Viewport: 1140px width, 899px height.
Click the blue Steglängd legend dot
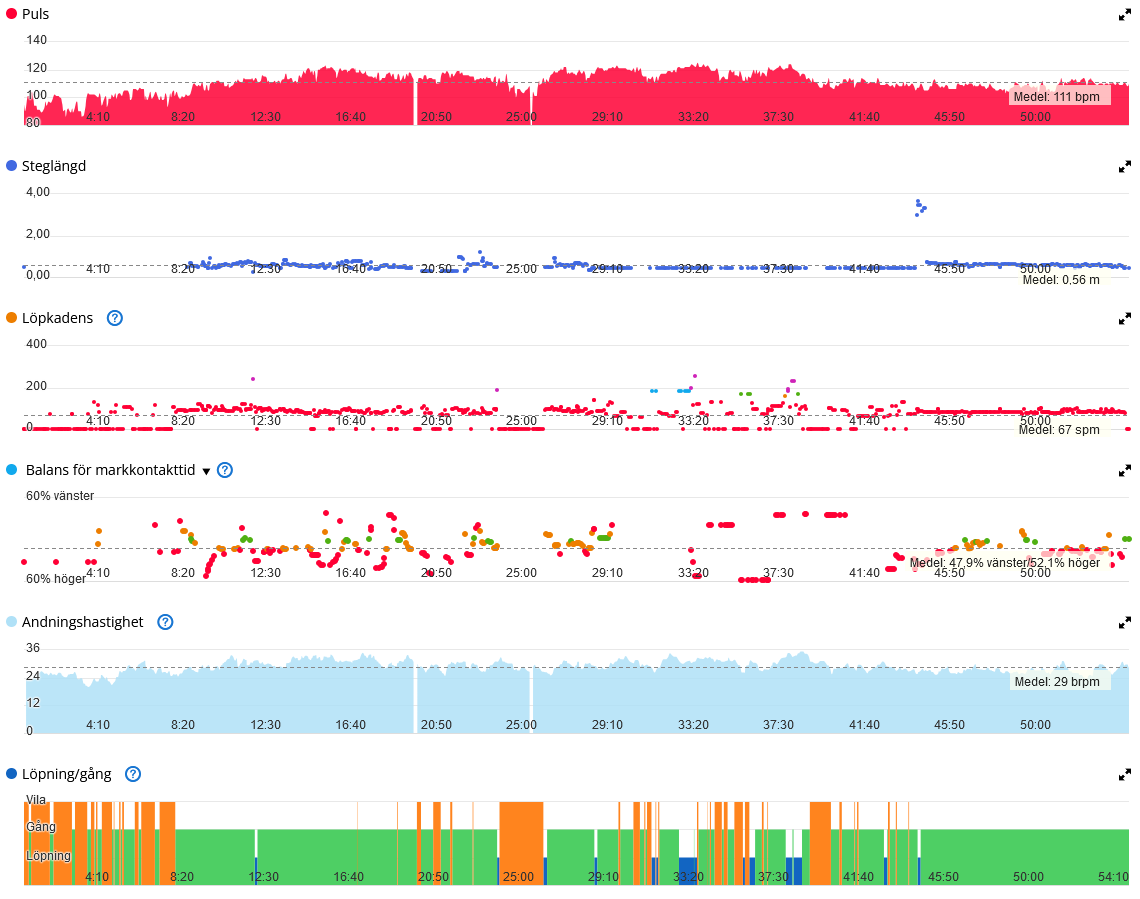12,166
